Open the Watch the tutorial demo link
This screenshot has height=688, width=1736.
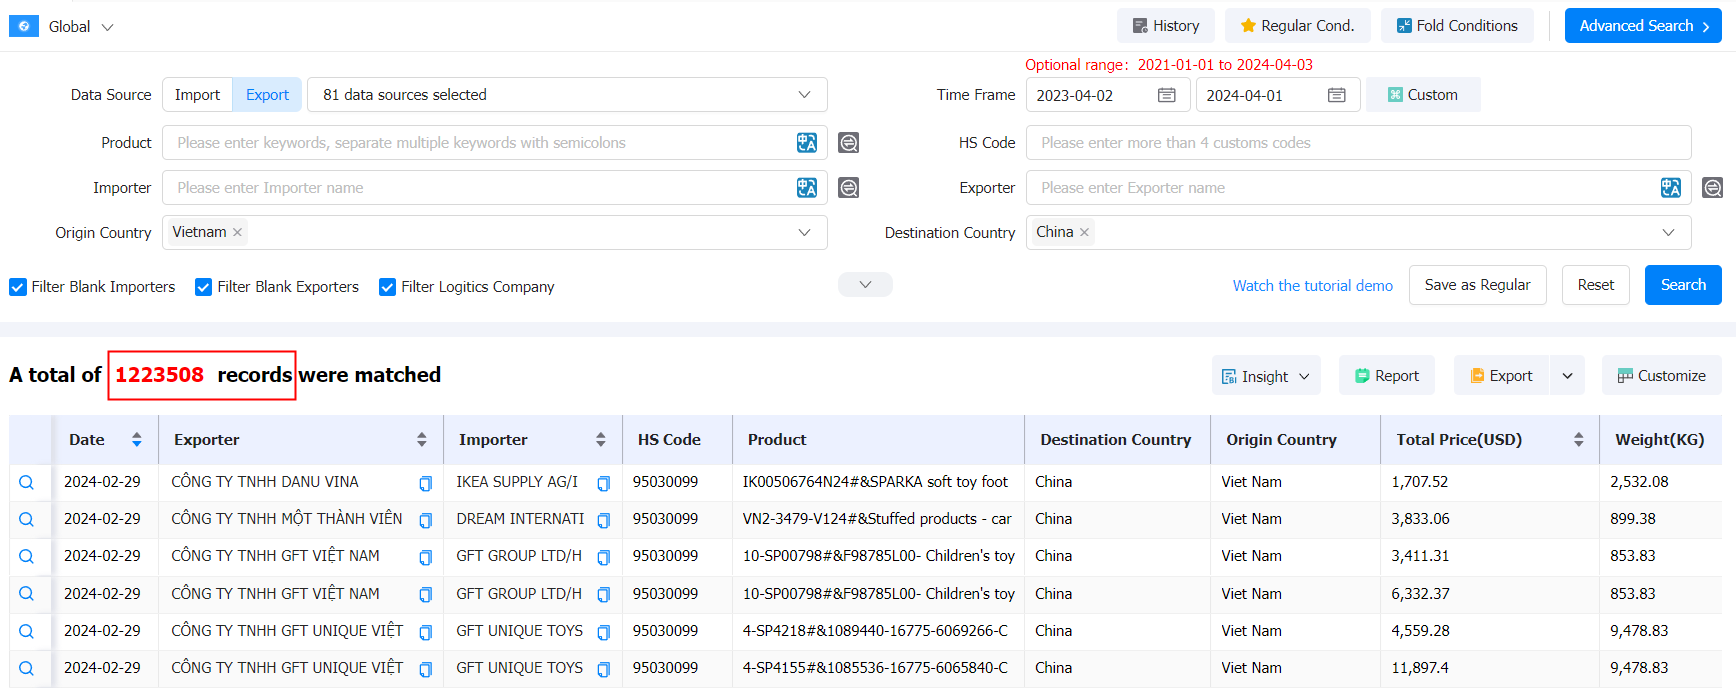click(x=1312, y=286)
